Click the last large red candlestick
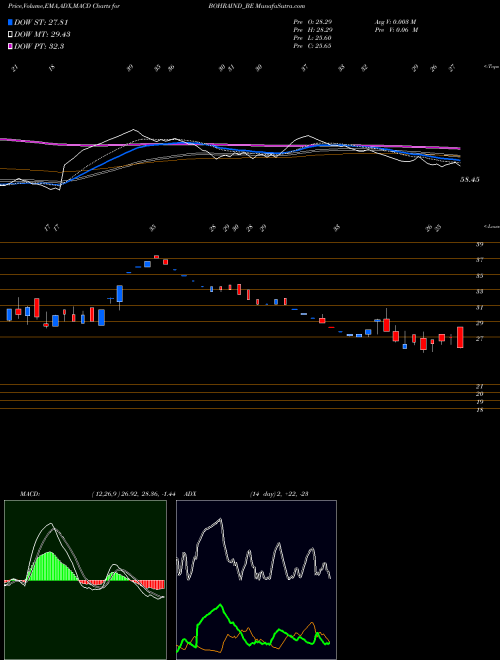 point(460,337)
